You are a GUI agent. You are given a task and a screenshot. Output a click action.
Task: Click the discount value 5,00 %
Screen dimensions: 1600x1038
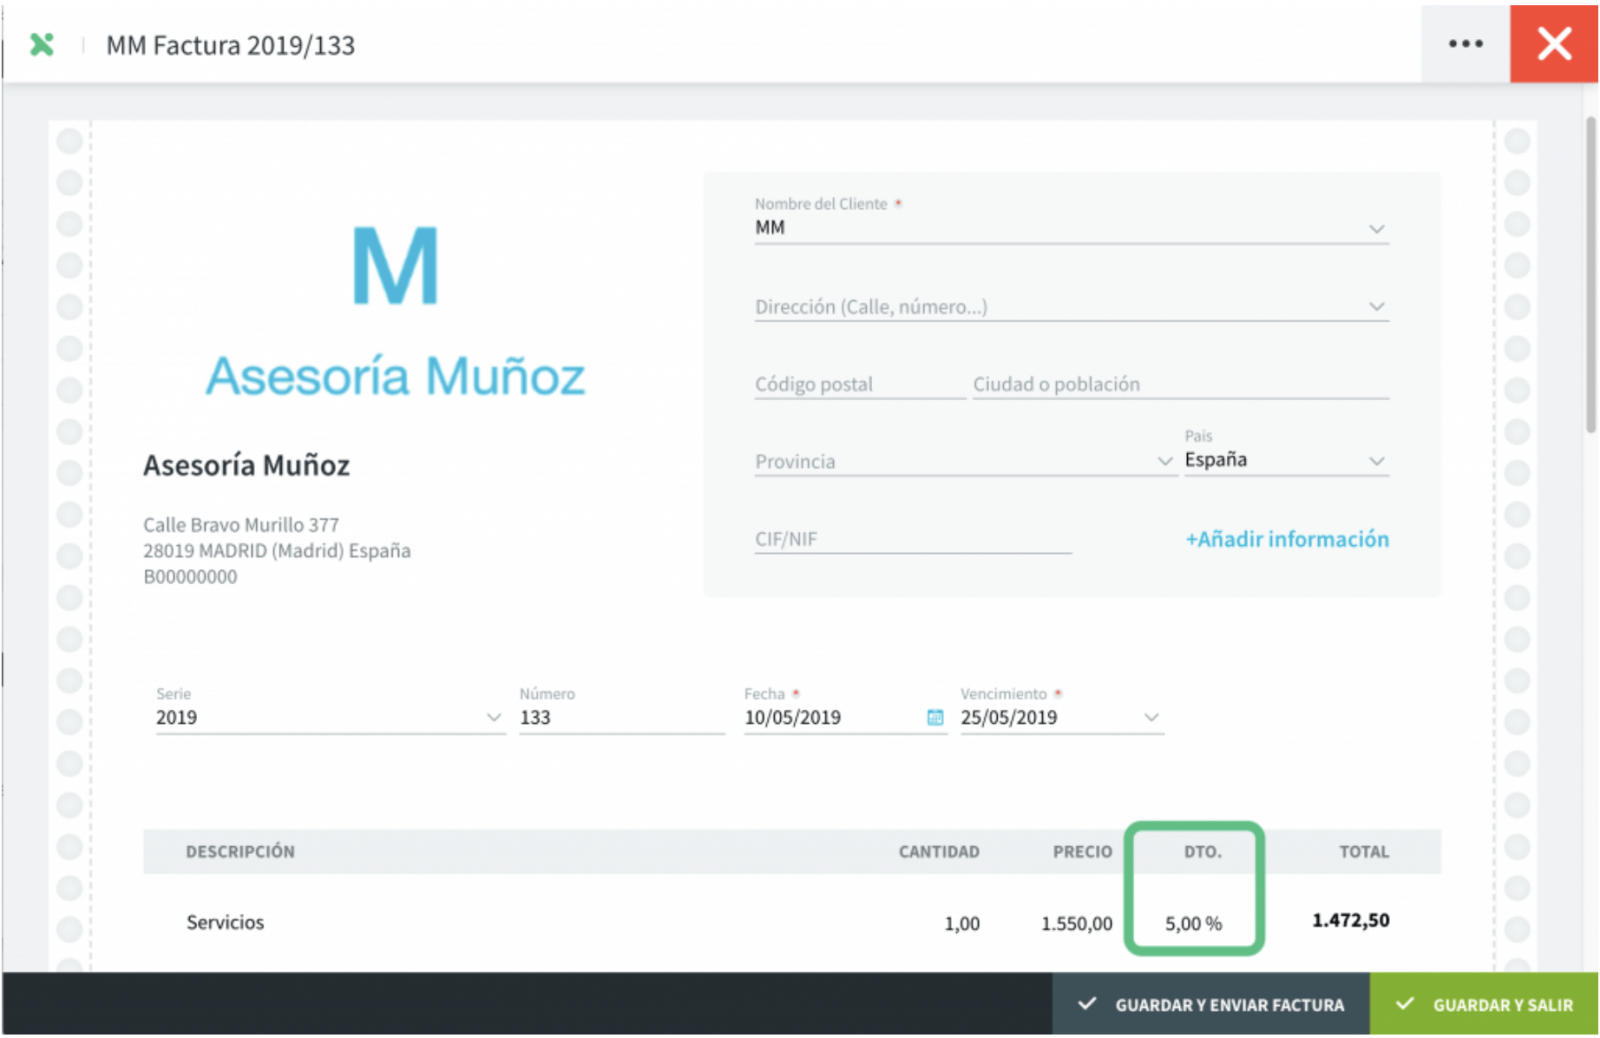point(1193,923)
